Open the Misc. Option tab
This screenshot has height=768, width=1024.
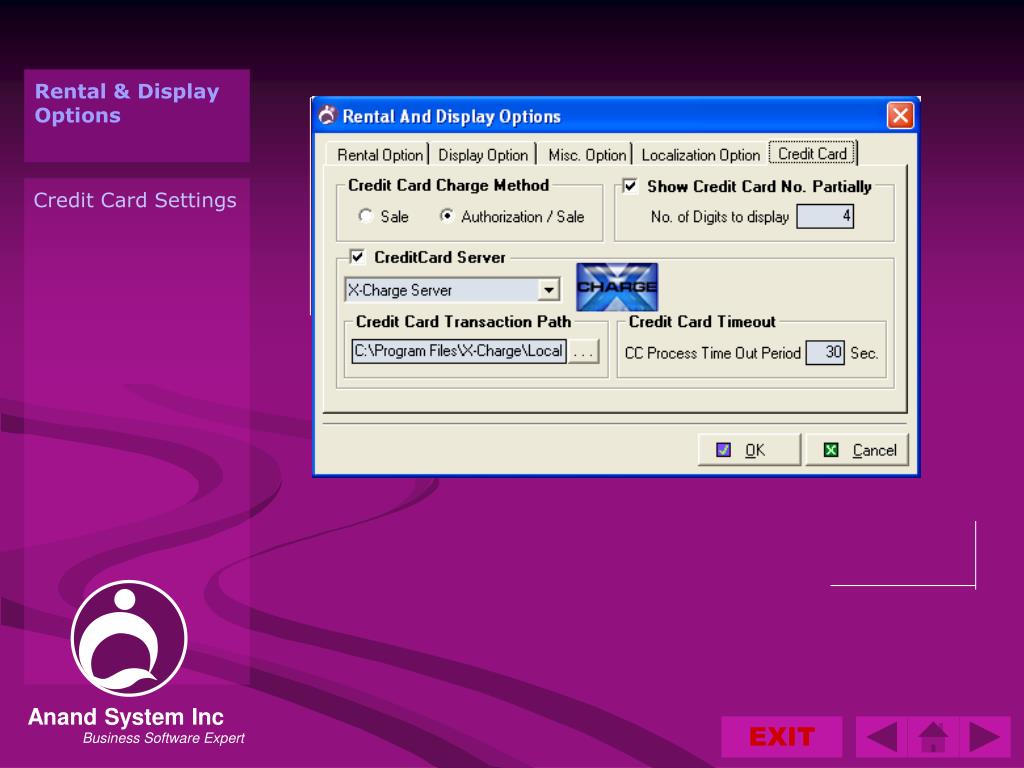coord(586,155)
